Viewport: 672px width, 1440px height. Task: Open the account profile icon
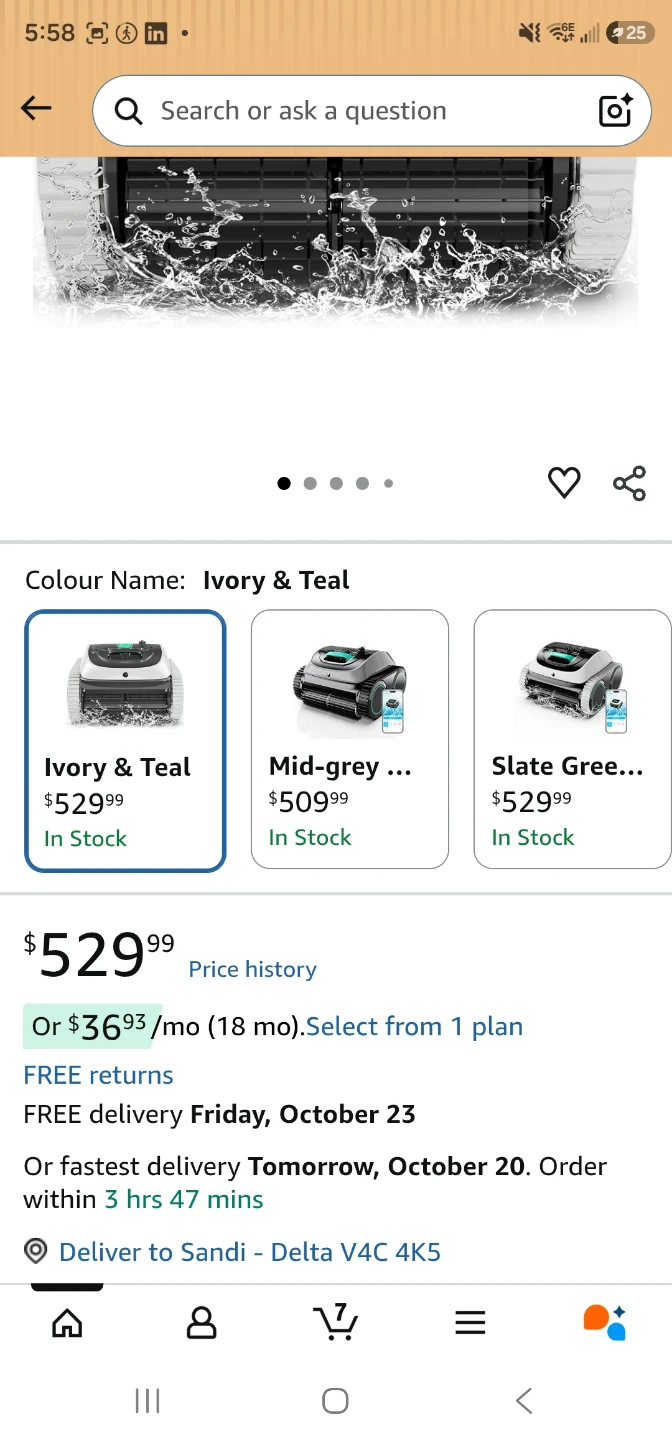point(201,1323)
